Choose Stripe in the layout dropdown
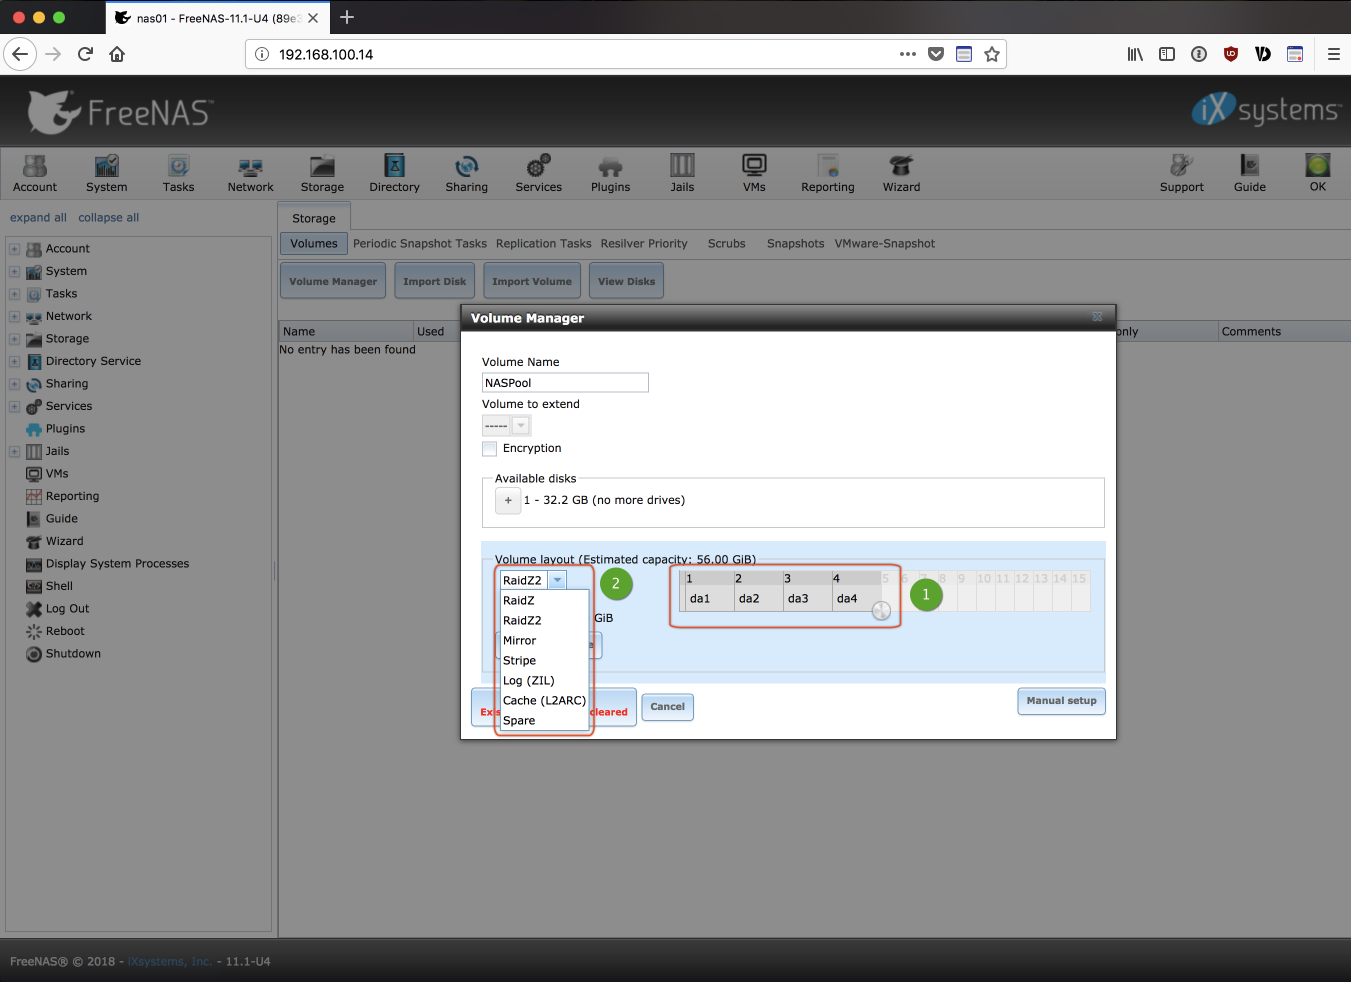The image size is (1351, 982). tap(520, 661)
